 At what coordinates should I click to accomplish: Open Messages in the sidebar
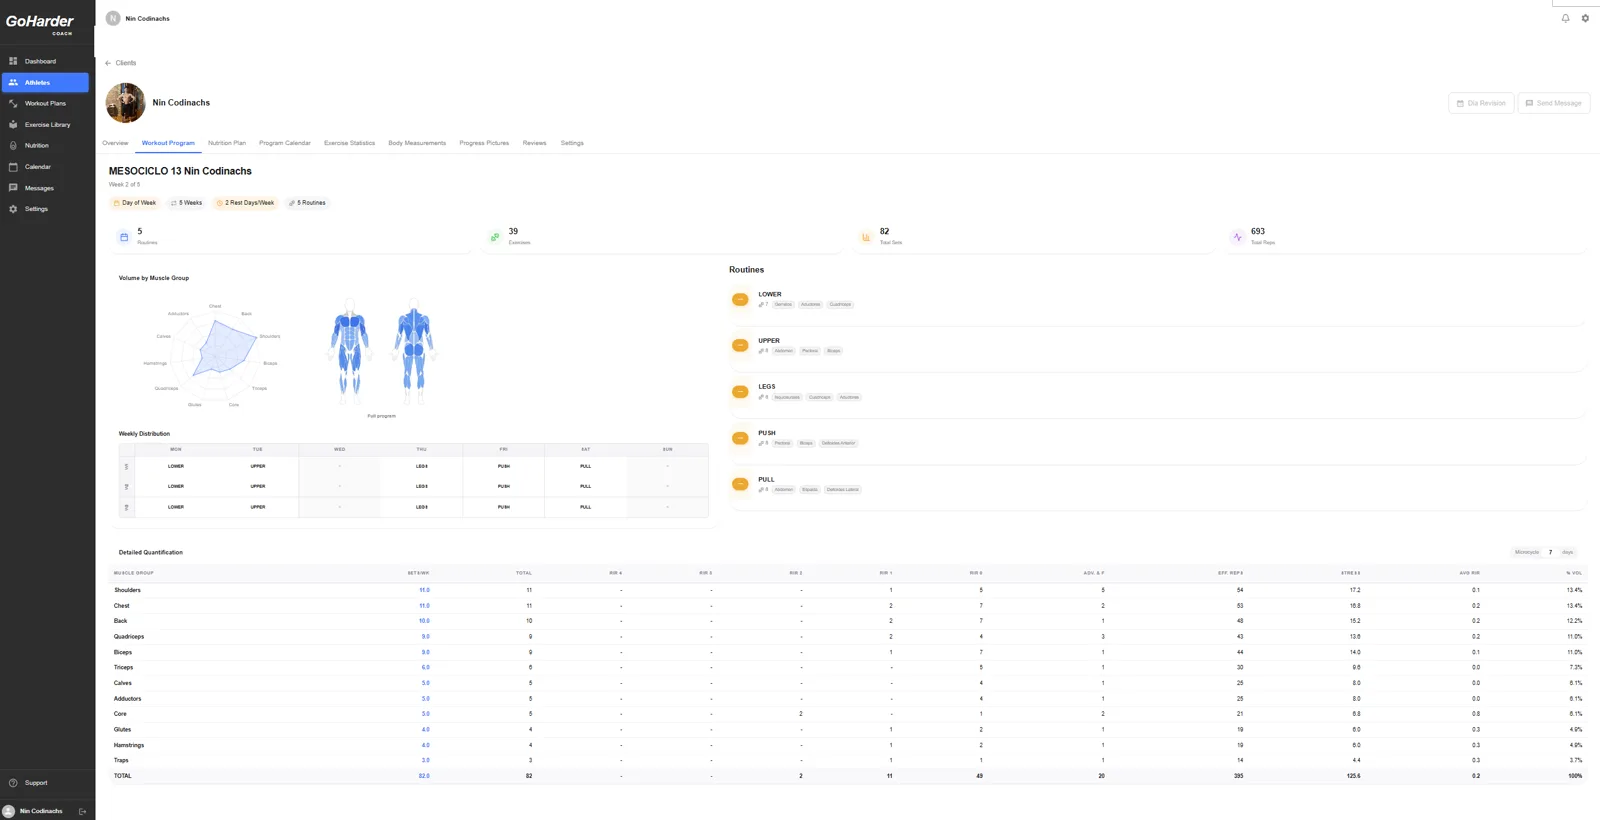(x=45, y=187)
